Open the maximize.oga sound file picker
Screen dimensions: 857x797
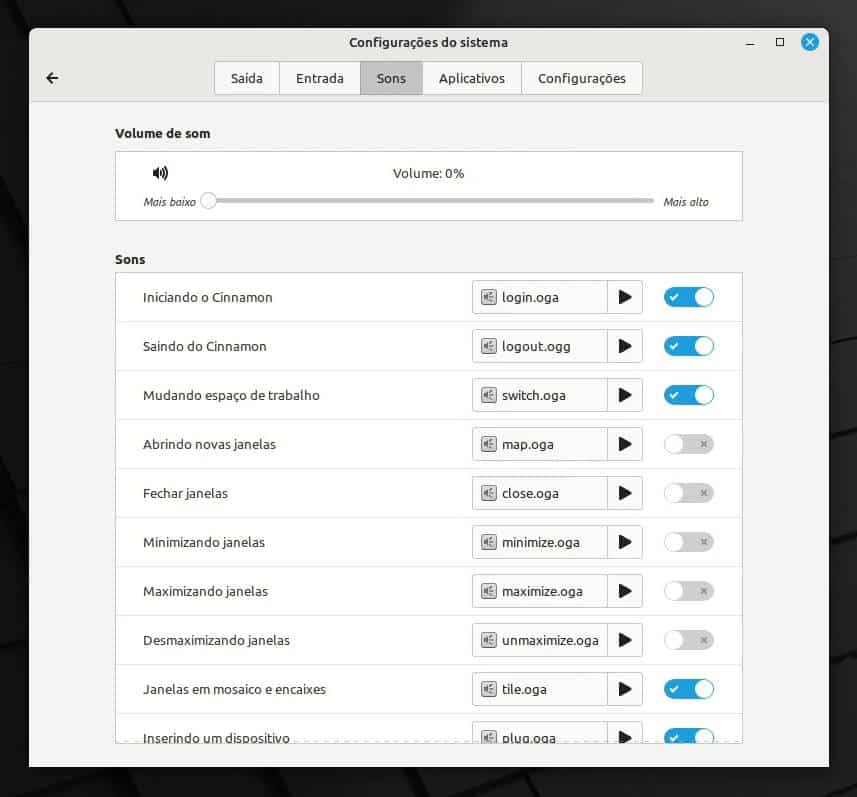coord(540,591)
